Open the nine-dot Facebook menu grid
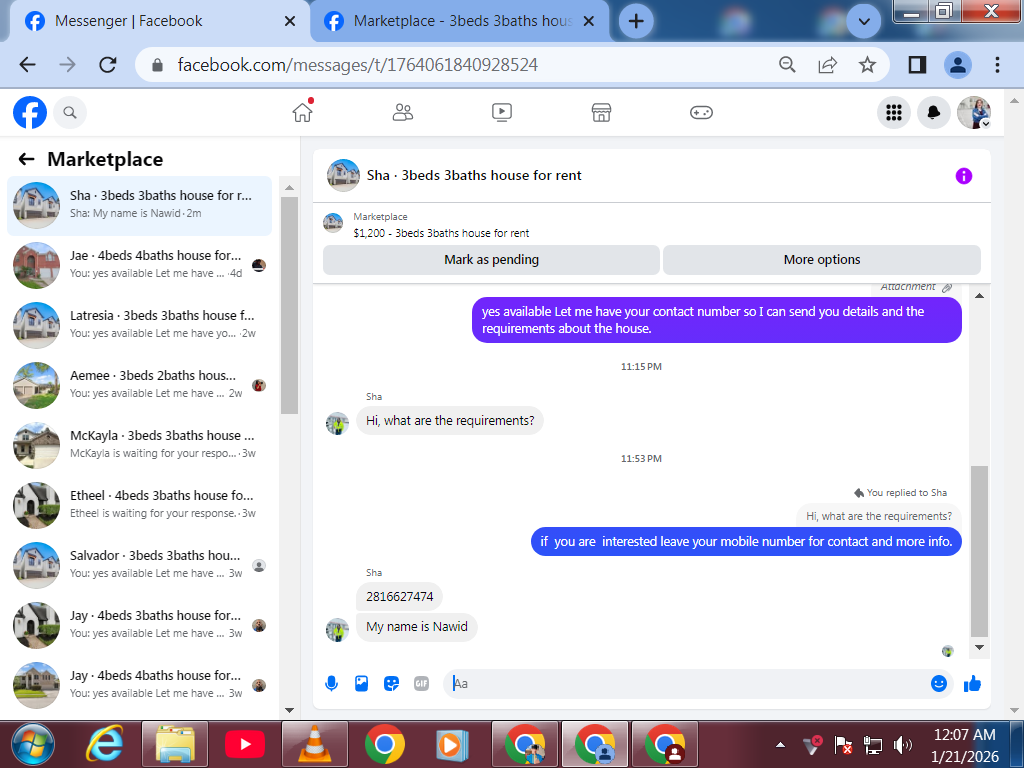 893,113
